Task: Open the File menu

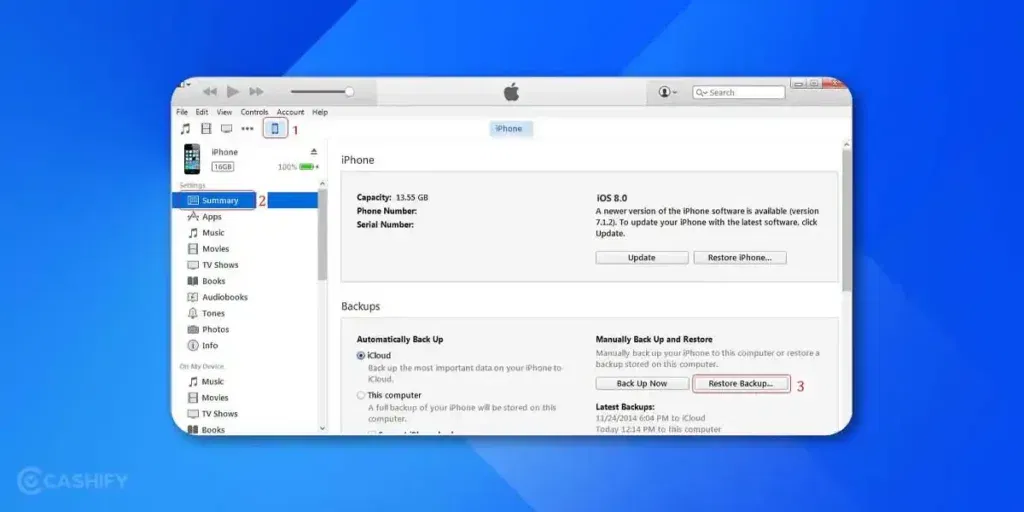Action: tap(182, 112)
